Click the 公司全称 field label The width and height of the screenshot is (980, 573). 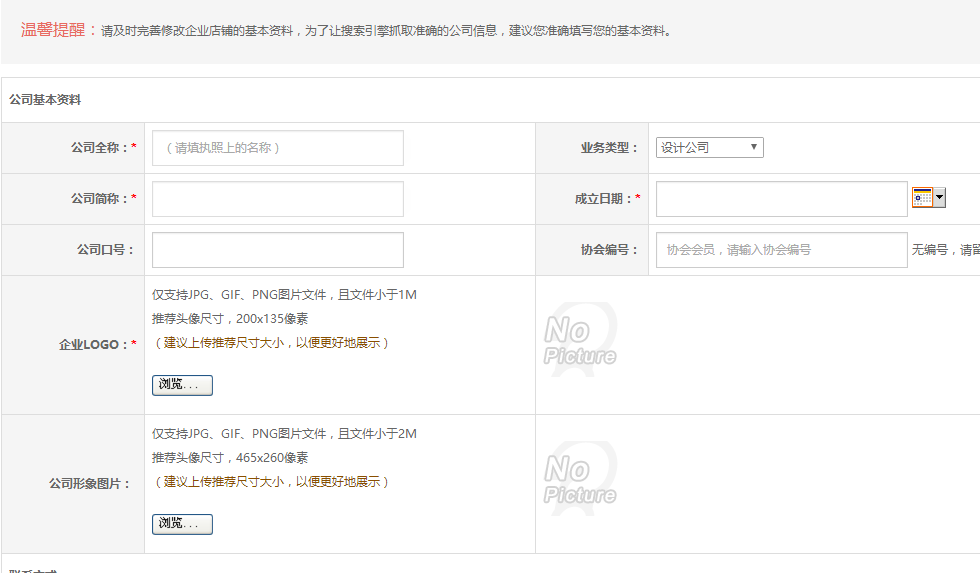(x=99, y=148)
